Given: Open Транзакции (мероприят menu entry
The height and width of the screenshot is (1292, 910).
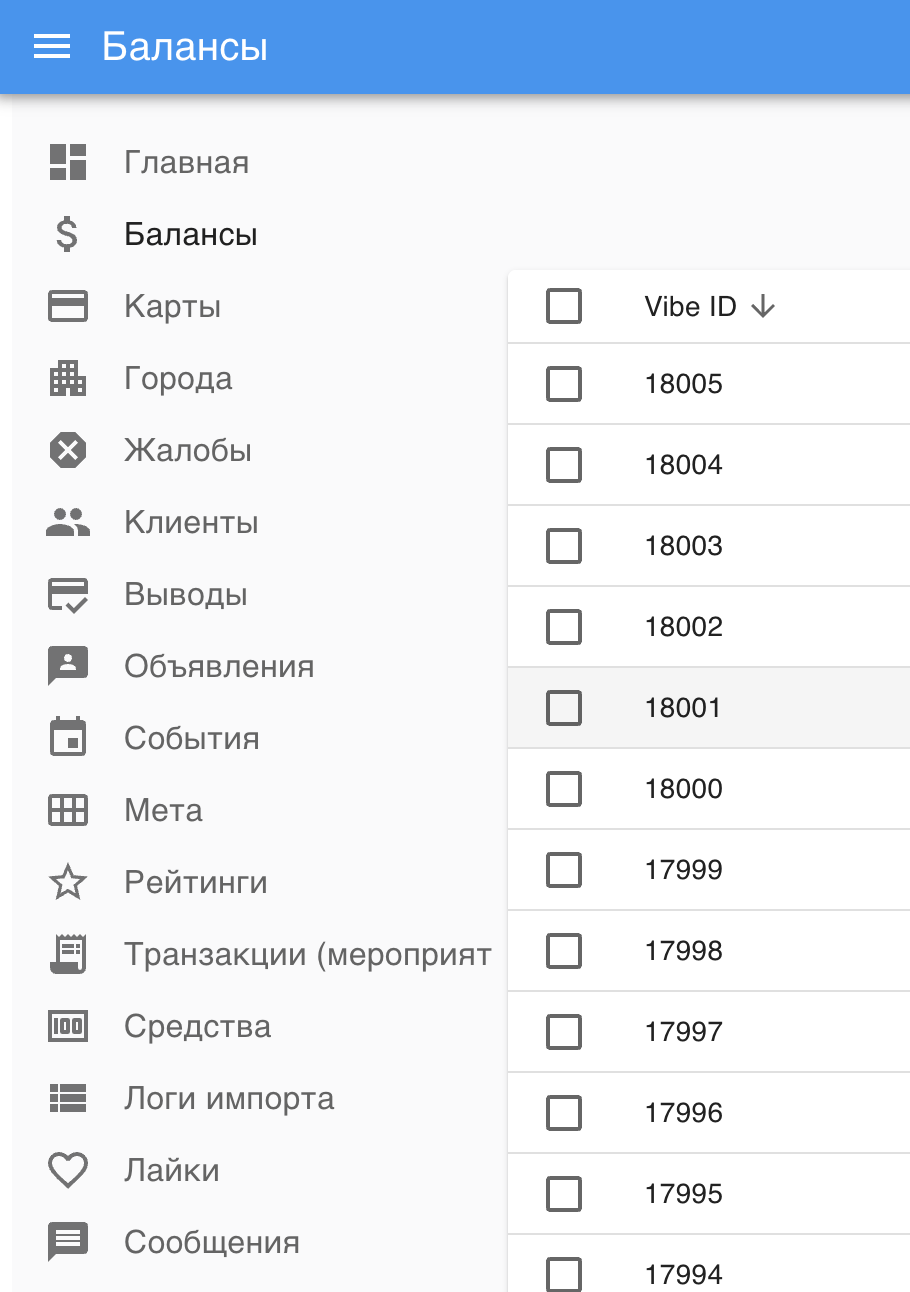Looking at the screenshot, I should (307, 955).
